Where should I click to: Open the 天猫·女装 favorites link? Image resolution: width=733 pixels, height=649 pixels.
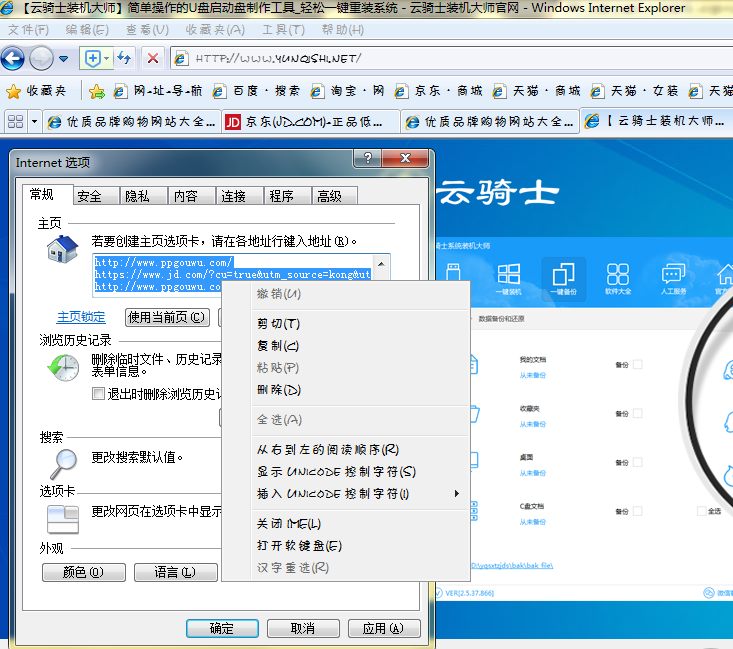(x=635, y=91)
